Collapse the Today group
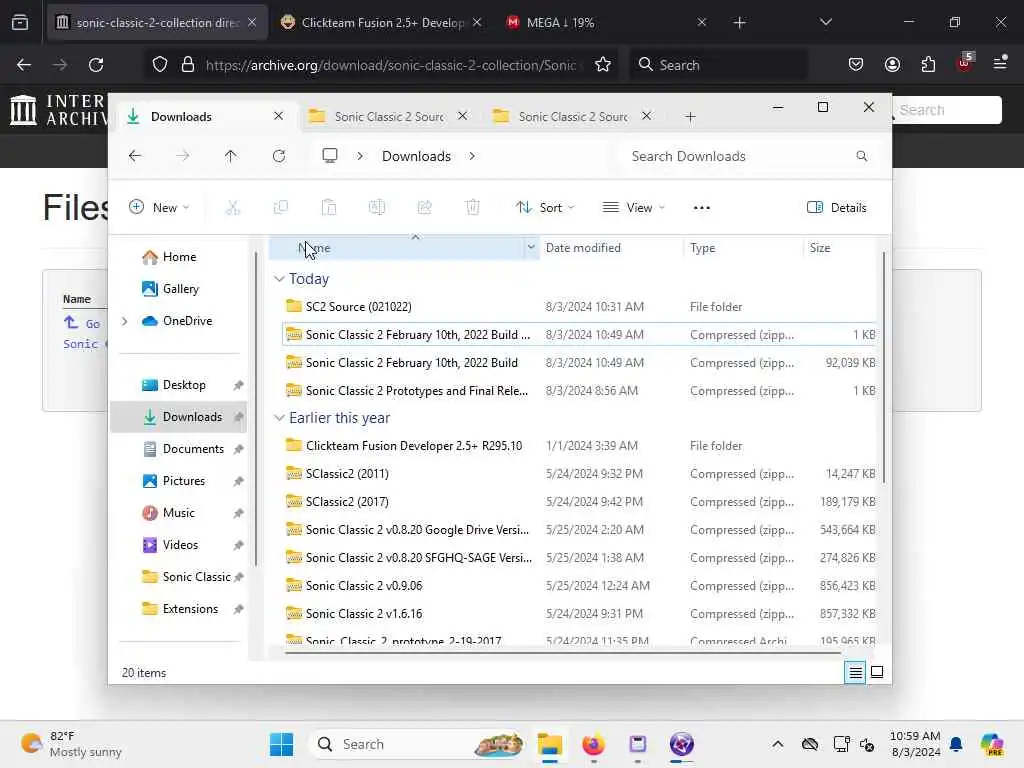Screen dimensions: 1024x768 click(x=279, y=279)
